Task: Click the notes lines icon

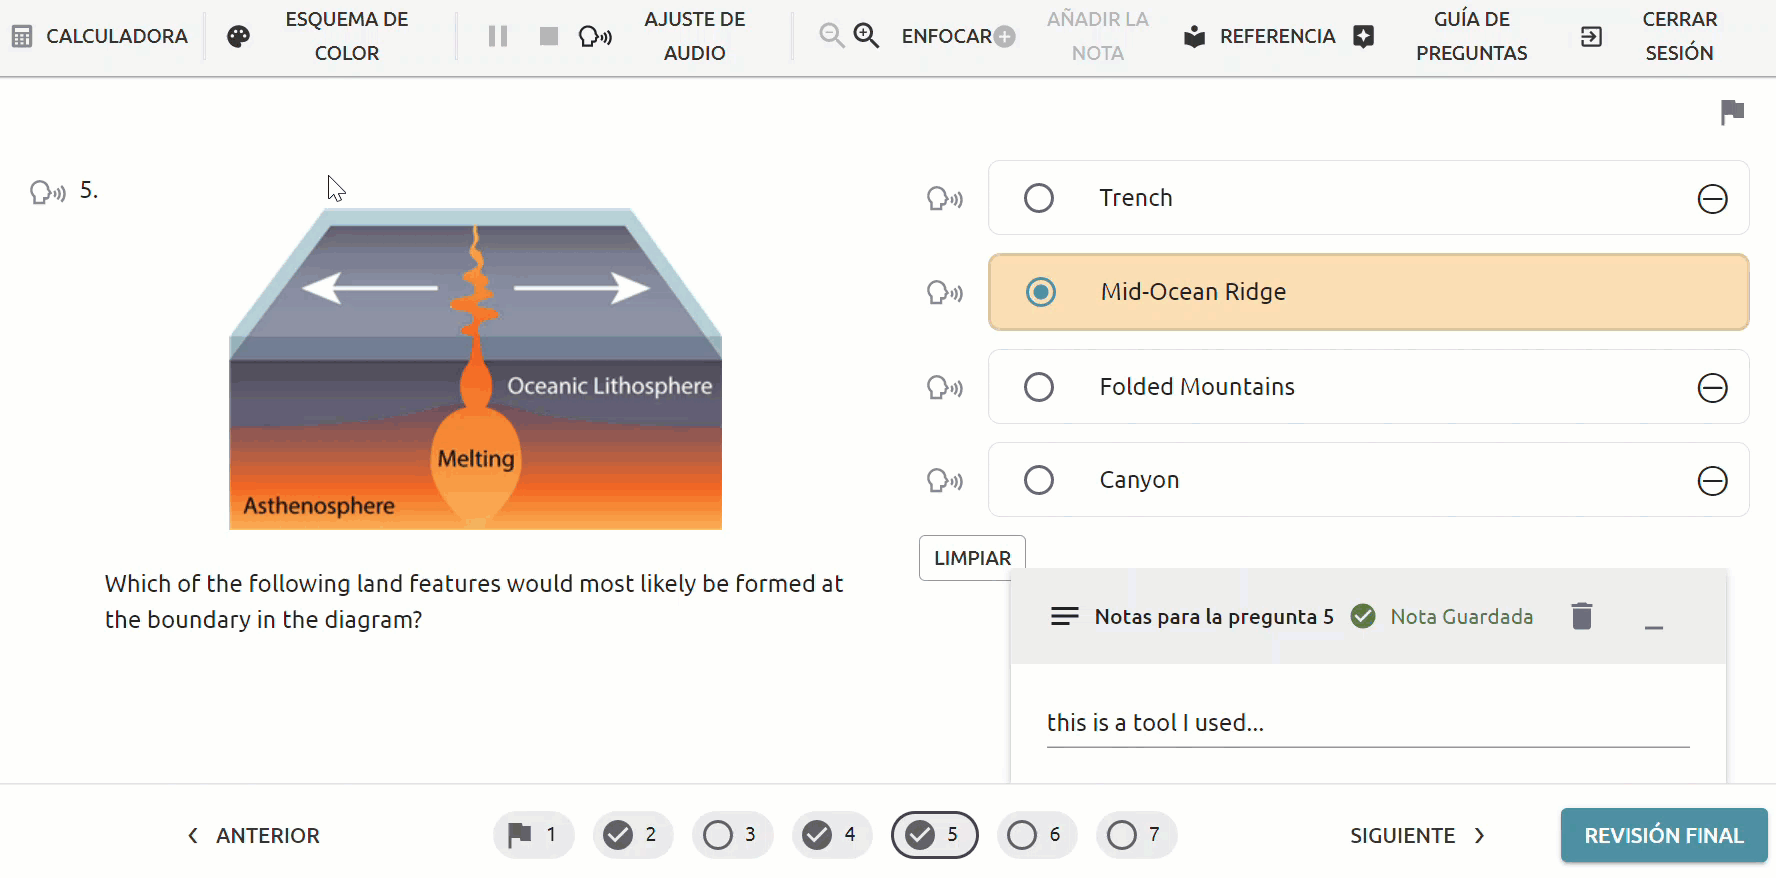Action: tap(1064, 616)
